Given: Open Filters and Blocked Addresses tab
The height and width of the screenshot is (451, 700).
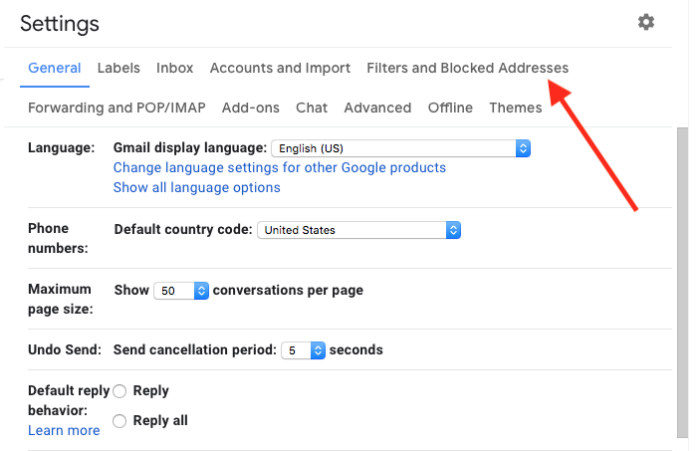Looking at the screenshot, I should (467, 68).
